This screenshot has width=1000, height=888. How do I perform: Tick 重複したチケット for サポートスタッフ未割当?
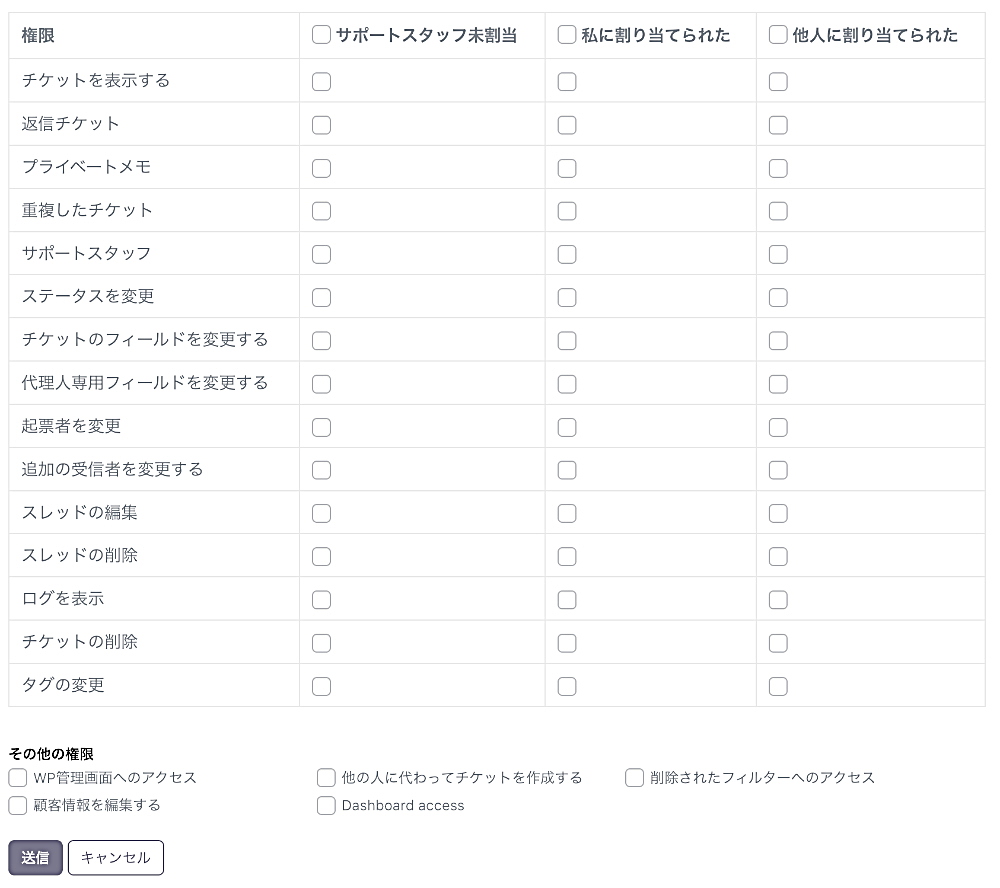pyautogui.click(x=321, y=211)
